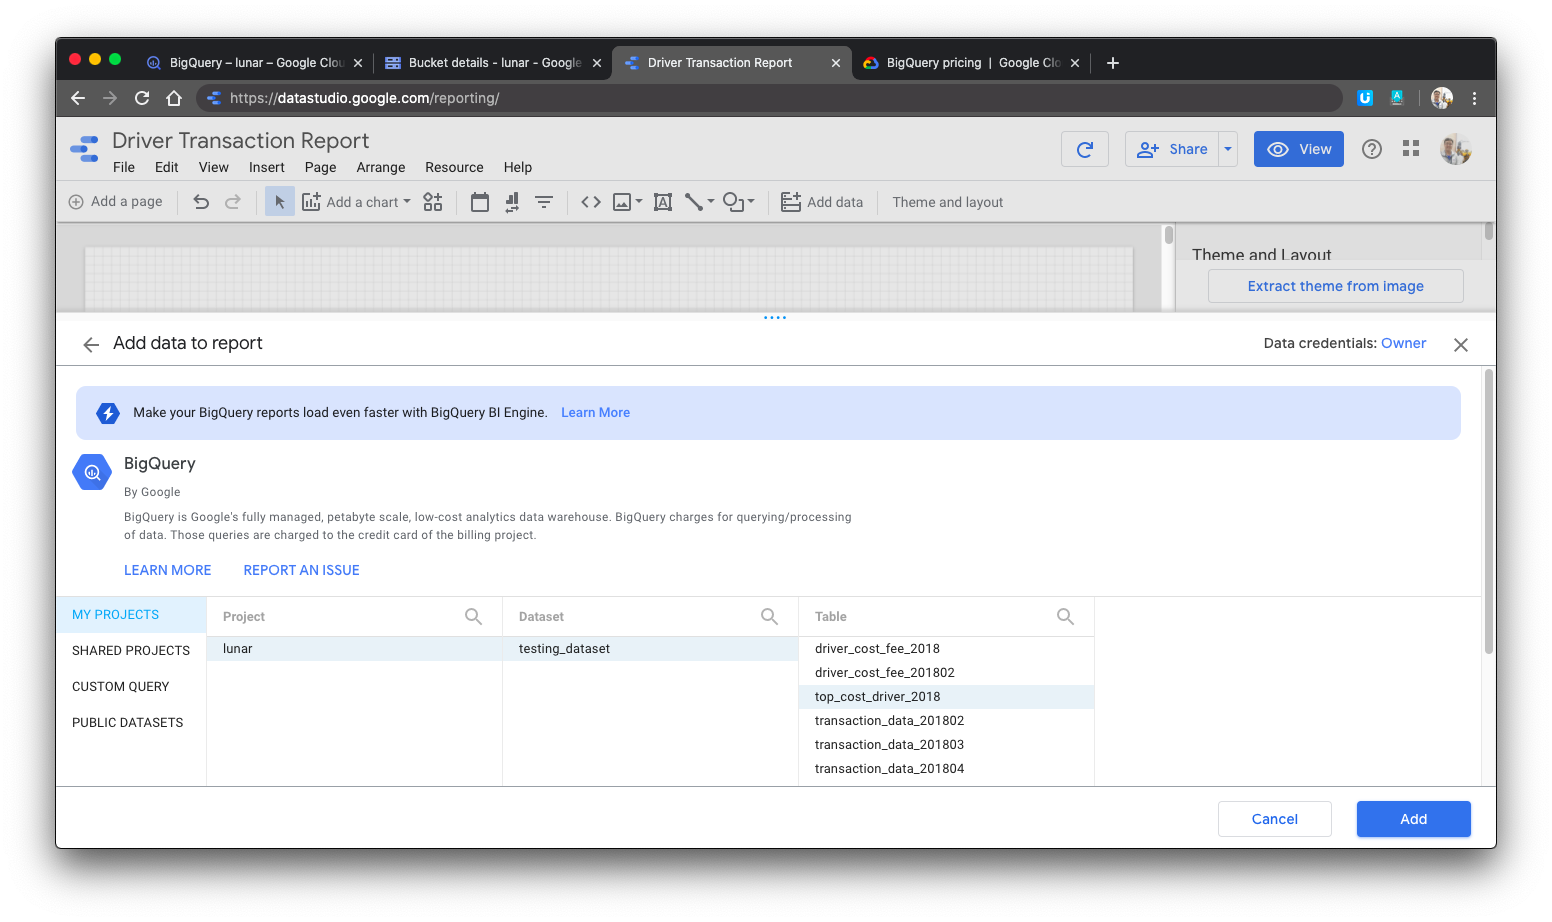The image size is (1552, 922).
Task: Add a filter control to the report
Action: pos(543,201)
